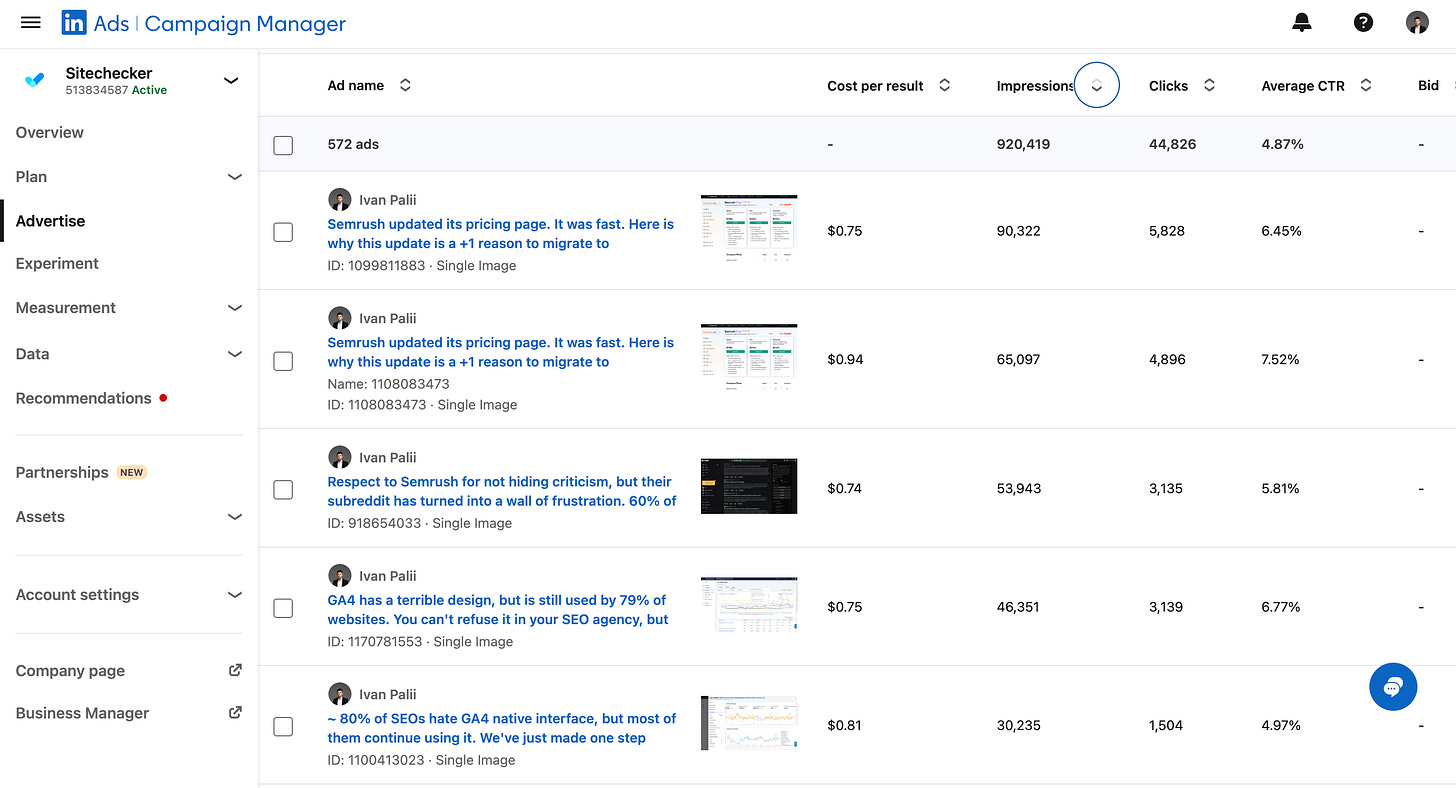Preview thumbnail of ad 1108083473
The width and height of the screenshot is (1456, 788).
click(x=749, y=358)
